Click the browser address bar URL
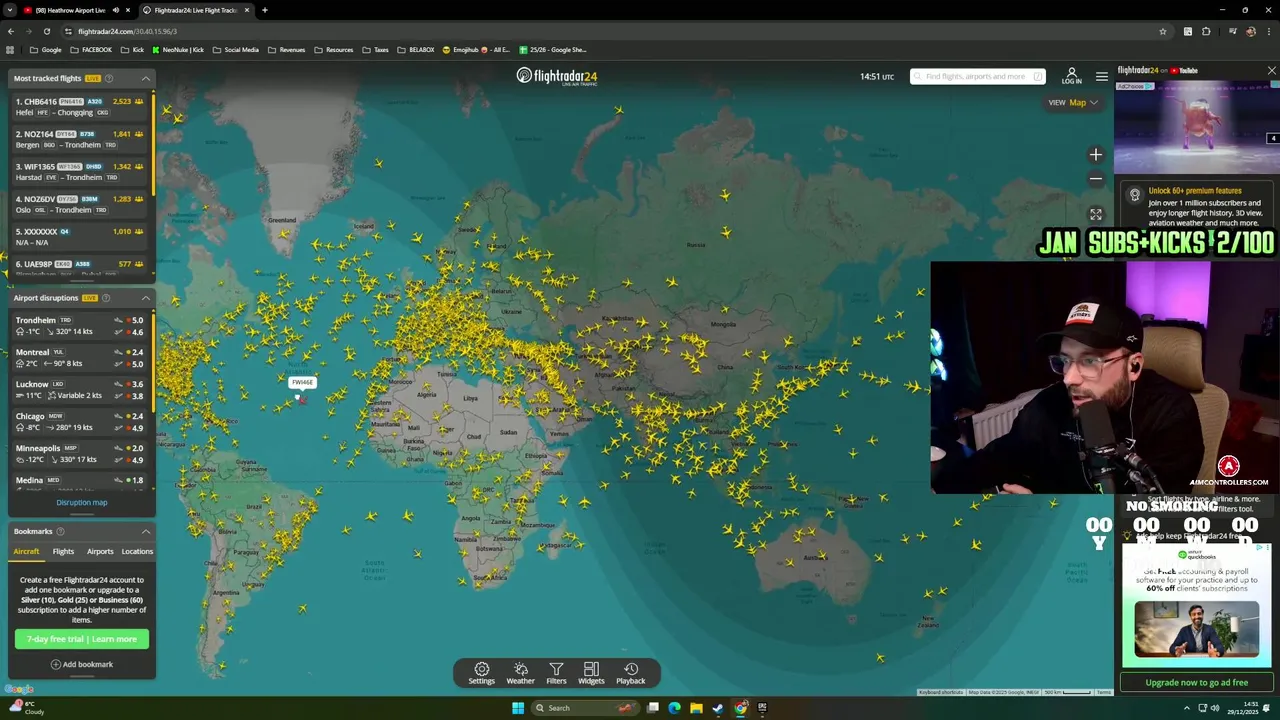 point(127,31)
